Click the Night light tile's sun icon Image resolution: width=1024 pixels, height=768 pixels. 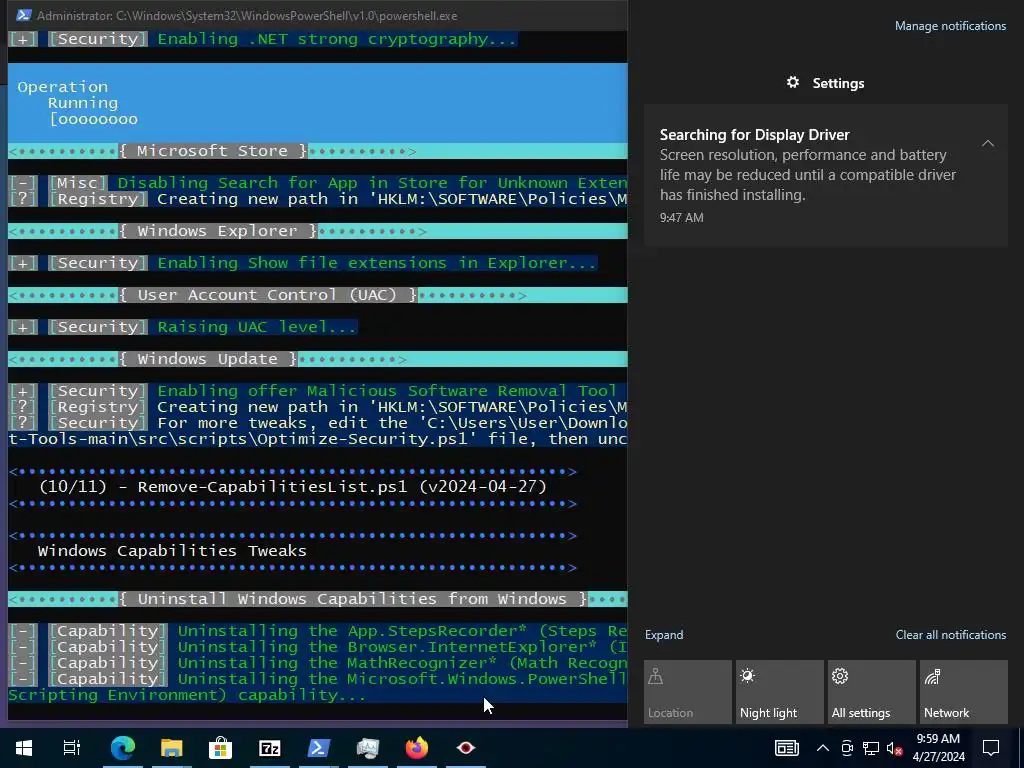click(x=748, y=676)
